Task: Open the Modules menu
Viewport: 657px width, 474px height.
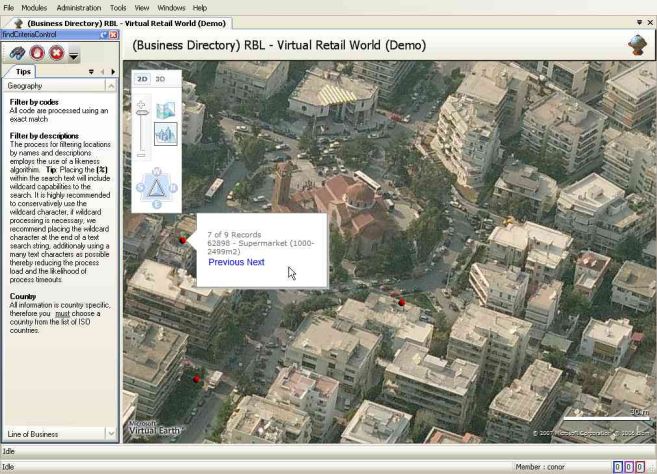Action: (34, 8)
